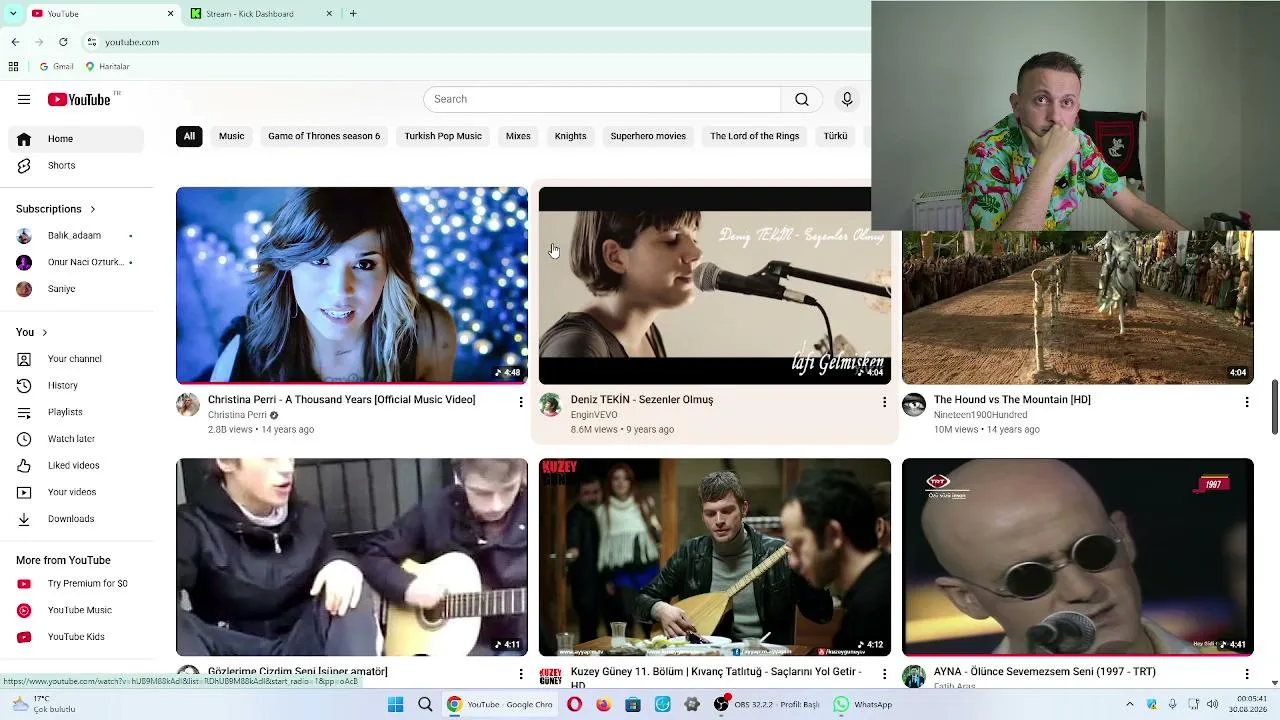Open the Onur Naci Ozturk subscription
Viewport: 1280px width, 720px height.
pyautogui.click(x=76, y=262)
